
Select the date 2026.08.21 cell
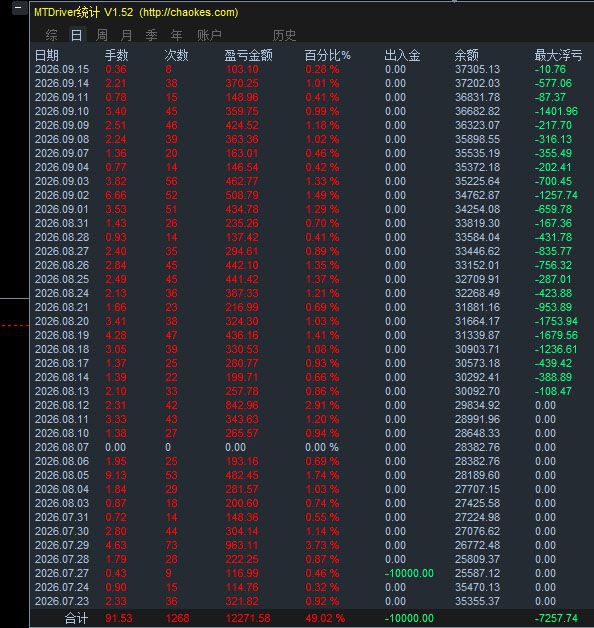pyautogui.click(x=62, y=307)
